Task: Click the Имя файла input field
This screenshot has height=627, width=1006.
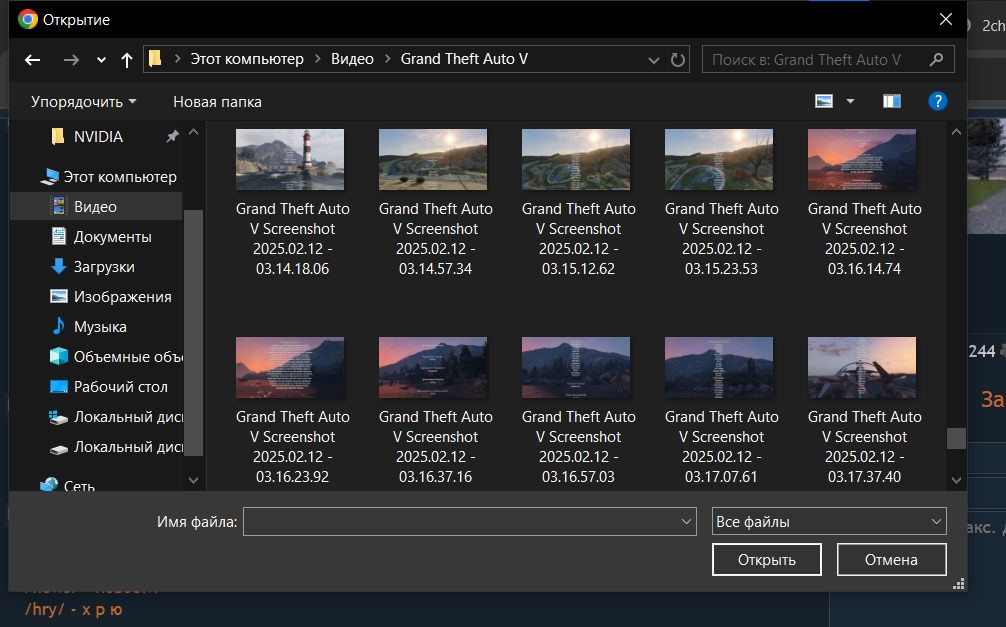Action: [470, 522]
